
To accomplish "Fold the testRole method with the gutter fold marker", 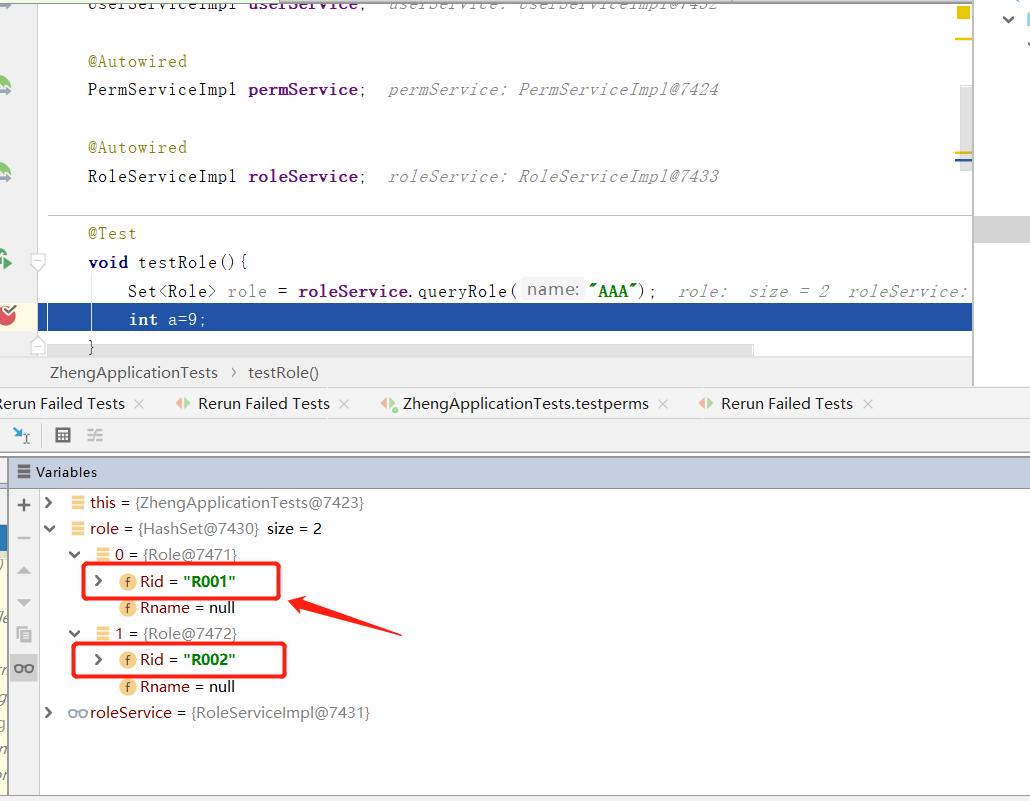I will coord(37,262).
